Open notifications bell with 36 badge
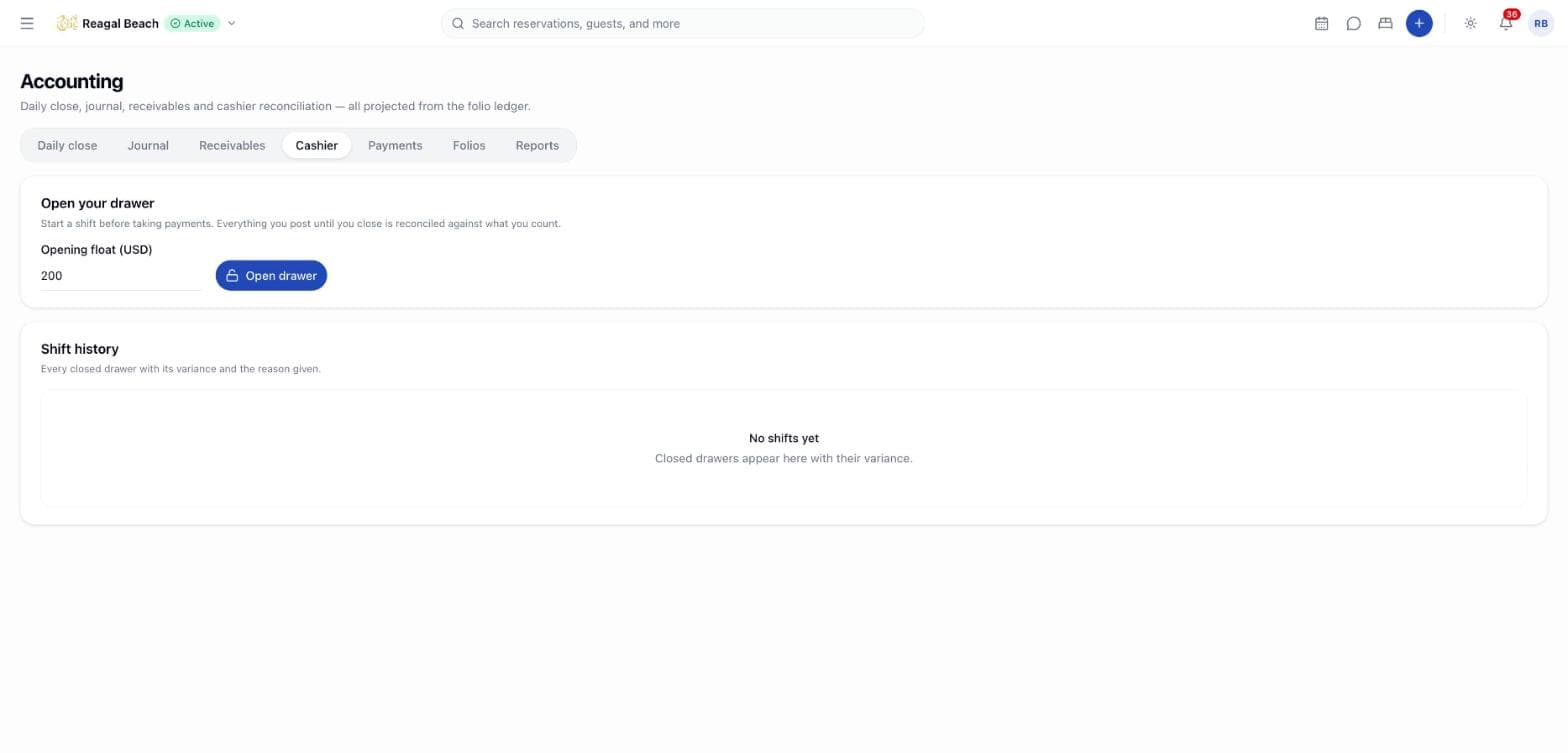Viewport: 1568px width, 753px height. pyautogui.click(x=1506, y=22)
